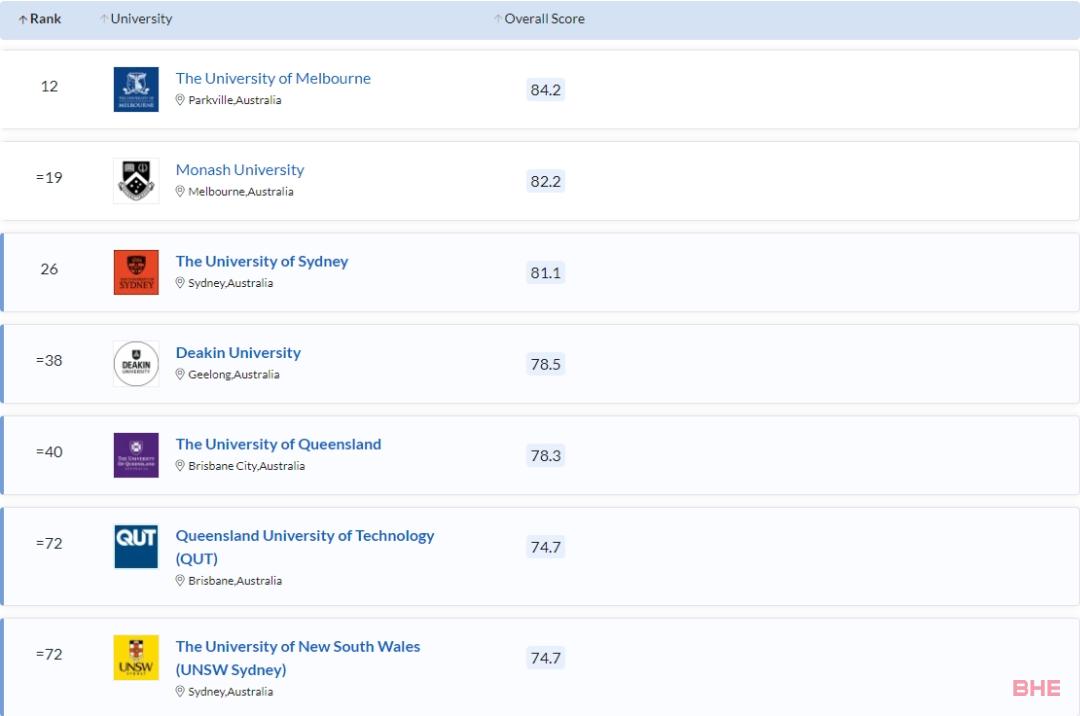This screenshot has height=716, width=1080.
Task: Click the Parkville, Australia location text
Action: pos(235,101)
